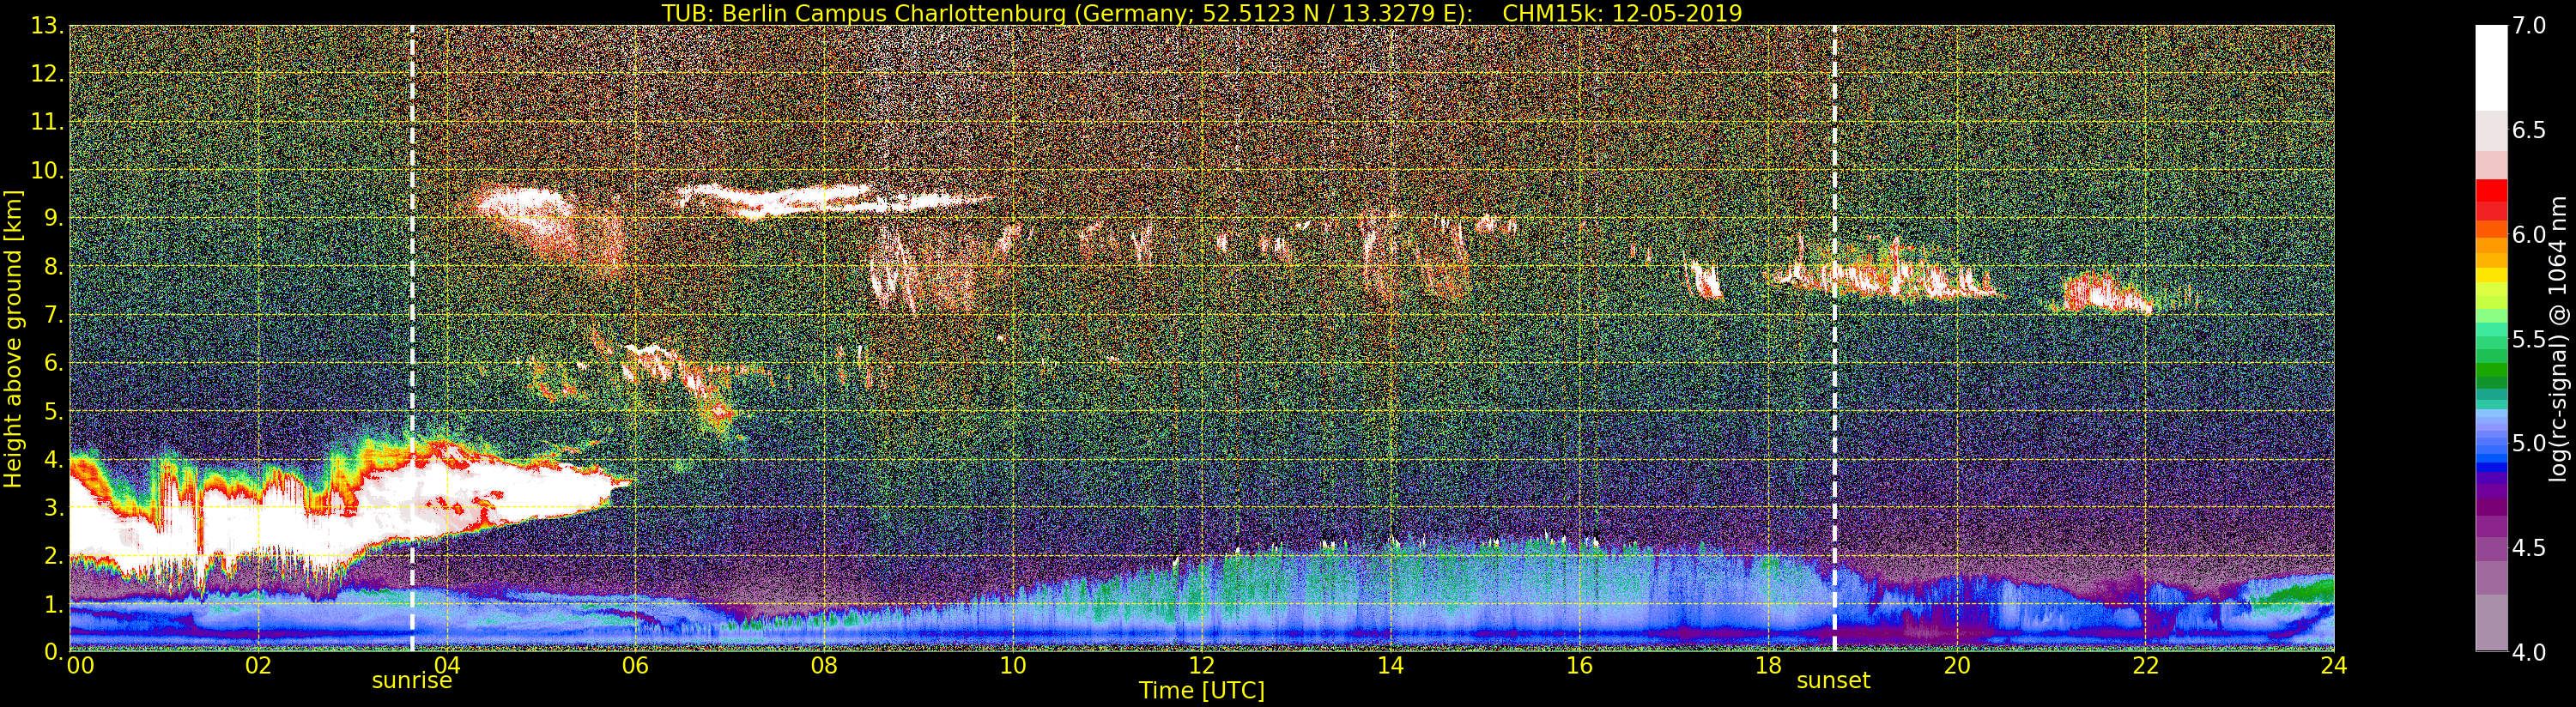Screen dimensions: 2576x707
Task: Click the colorbar value label '6.5'
Action: click(x=2529, y=130)
